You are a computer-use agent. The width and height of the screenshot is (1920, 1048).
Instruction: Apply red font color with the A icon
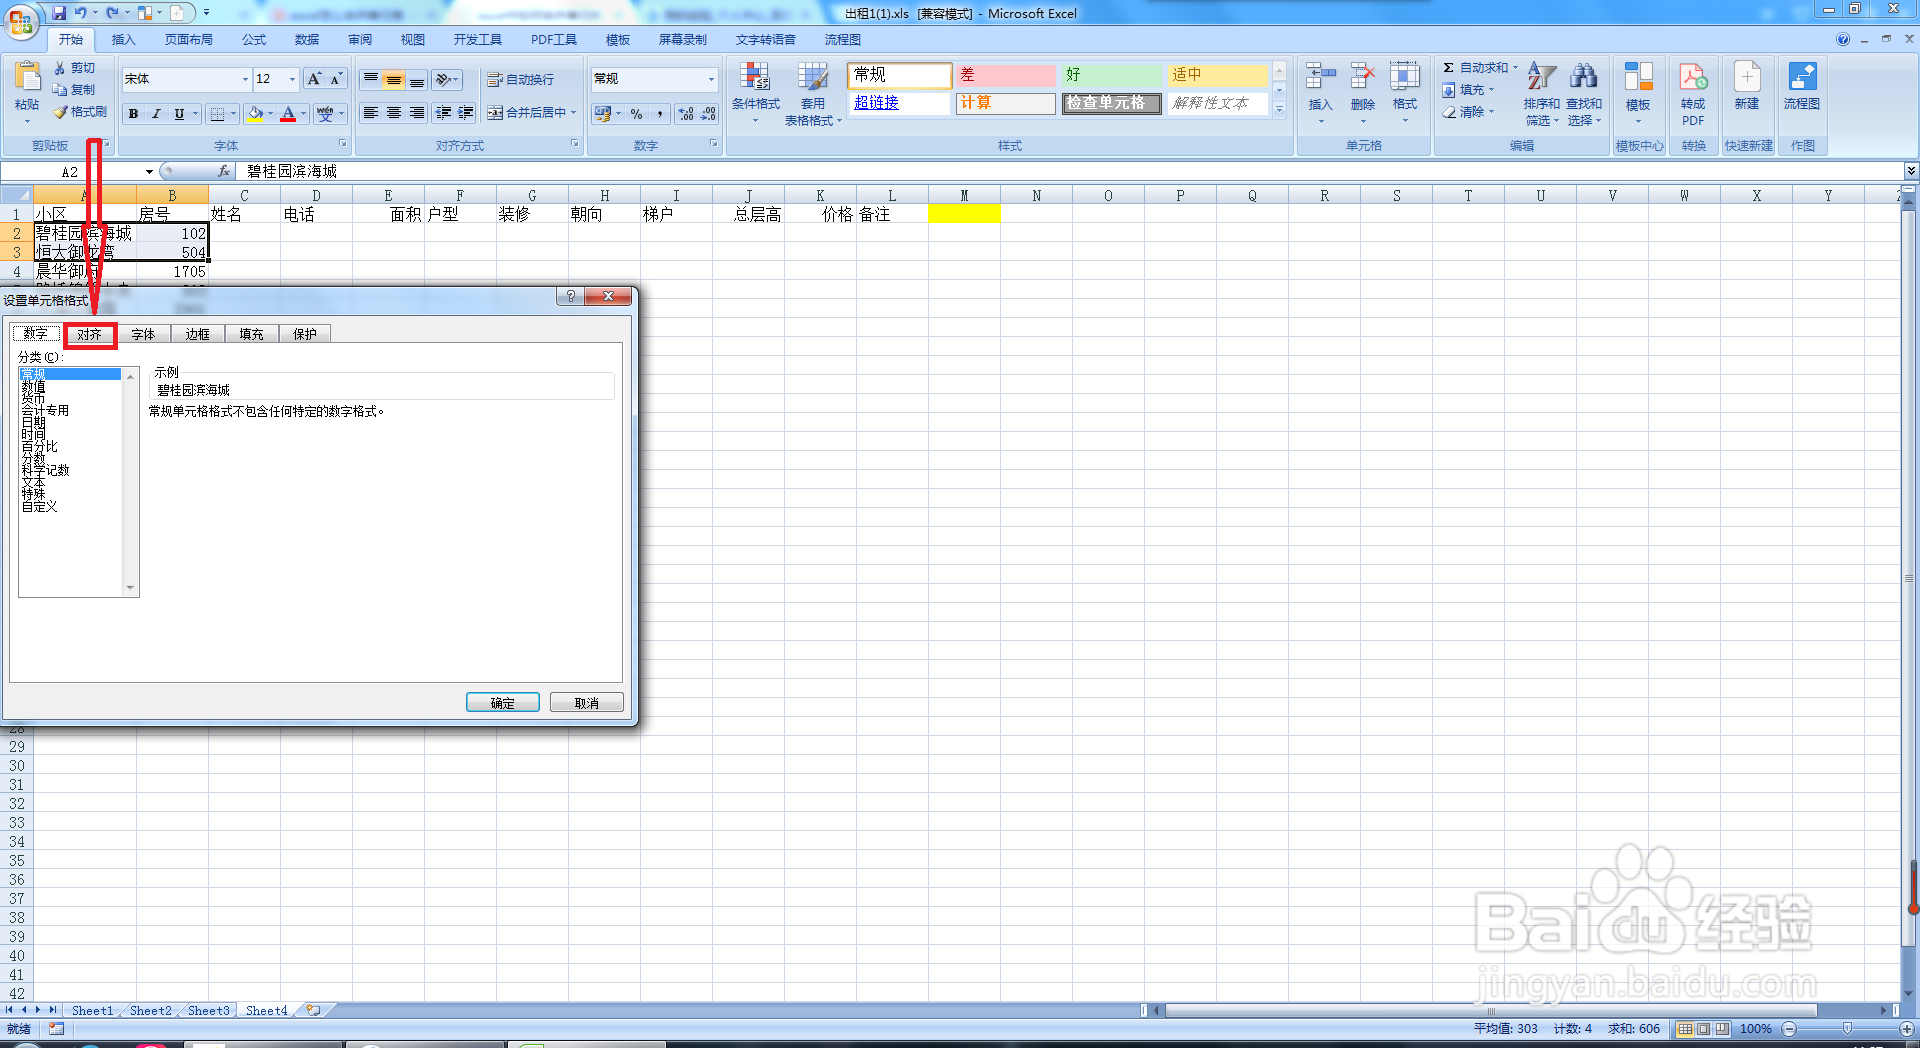pos(288,114)
